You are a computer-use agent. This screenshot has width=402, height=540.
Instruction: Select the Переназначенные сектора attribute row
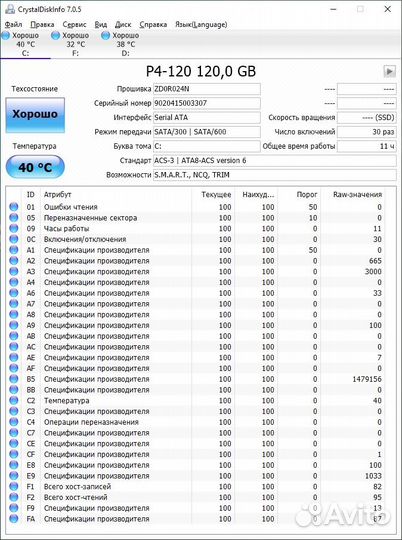point(196,218)
